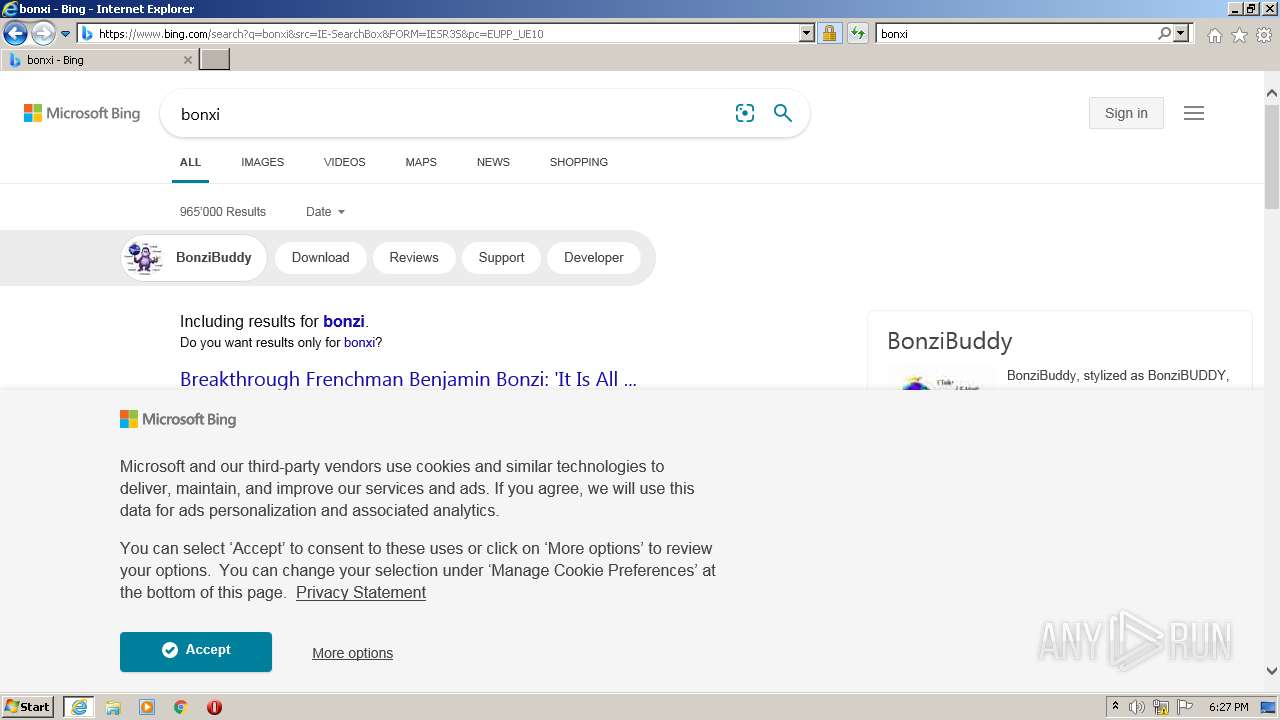
Task: Go back with the IE back arrow
Action: [x=15, y=34]
